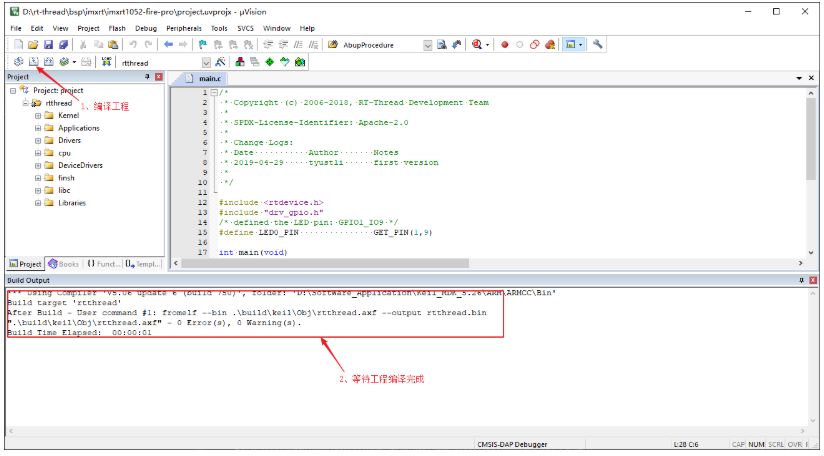Screen dimensions: 824x456
Task: Pin the Project panel with the pushpin
Action: click(147, 77)
